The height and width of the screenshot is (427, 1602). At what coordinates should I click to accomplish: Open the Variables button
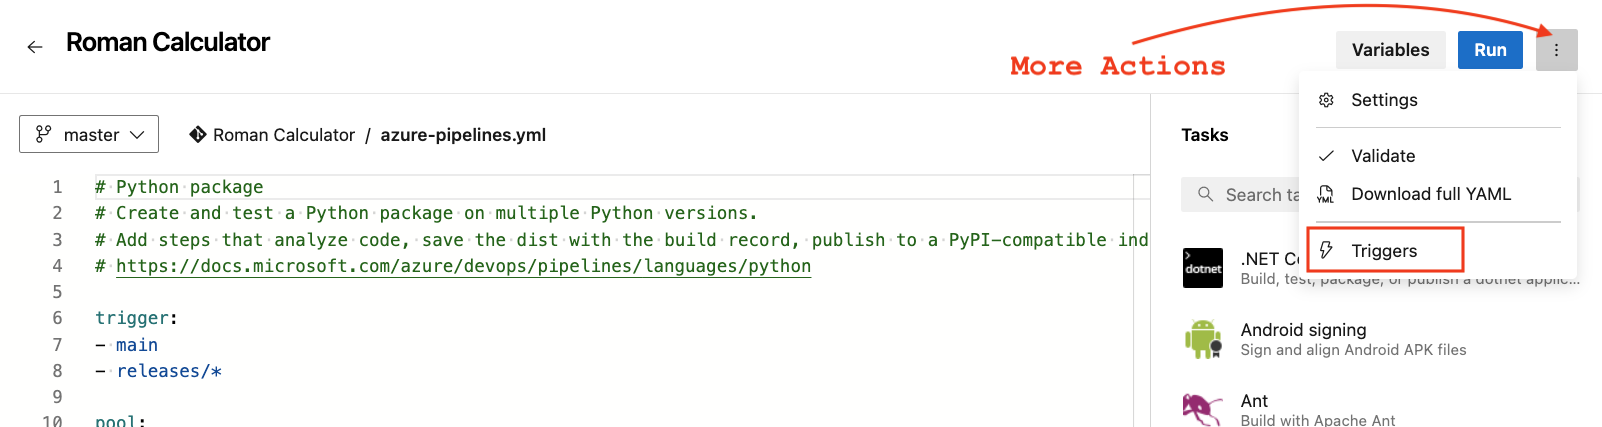coord(1390,50)
